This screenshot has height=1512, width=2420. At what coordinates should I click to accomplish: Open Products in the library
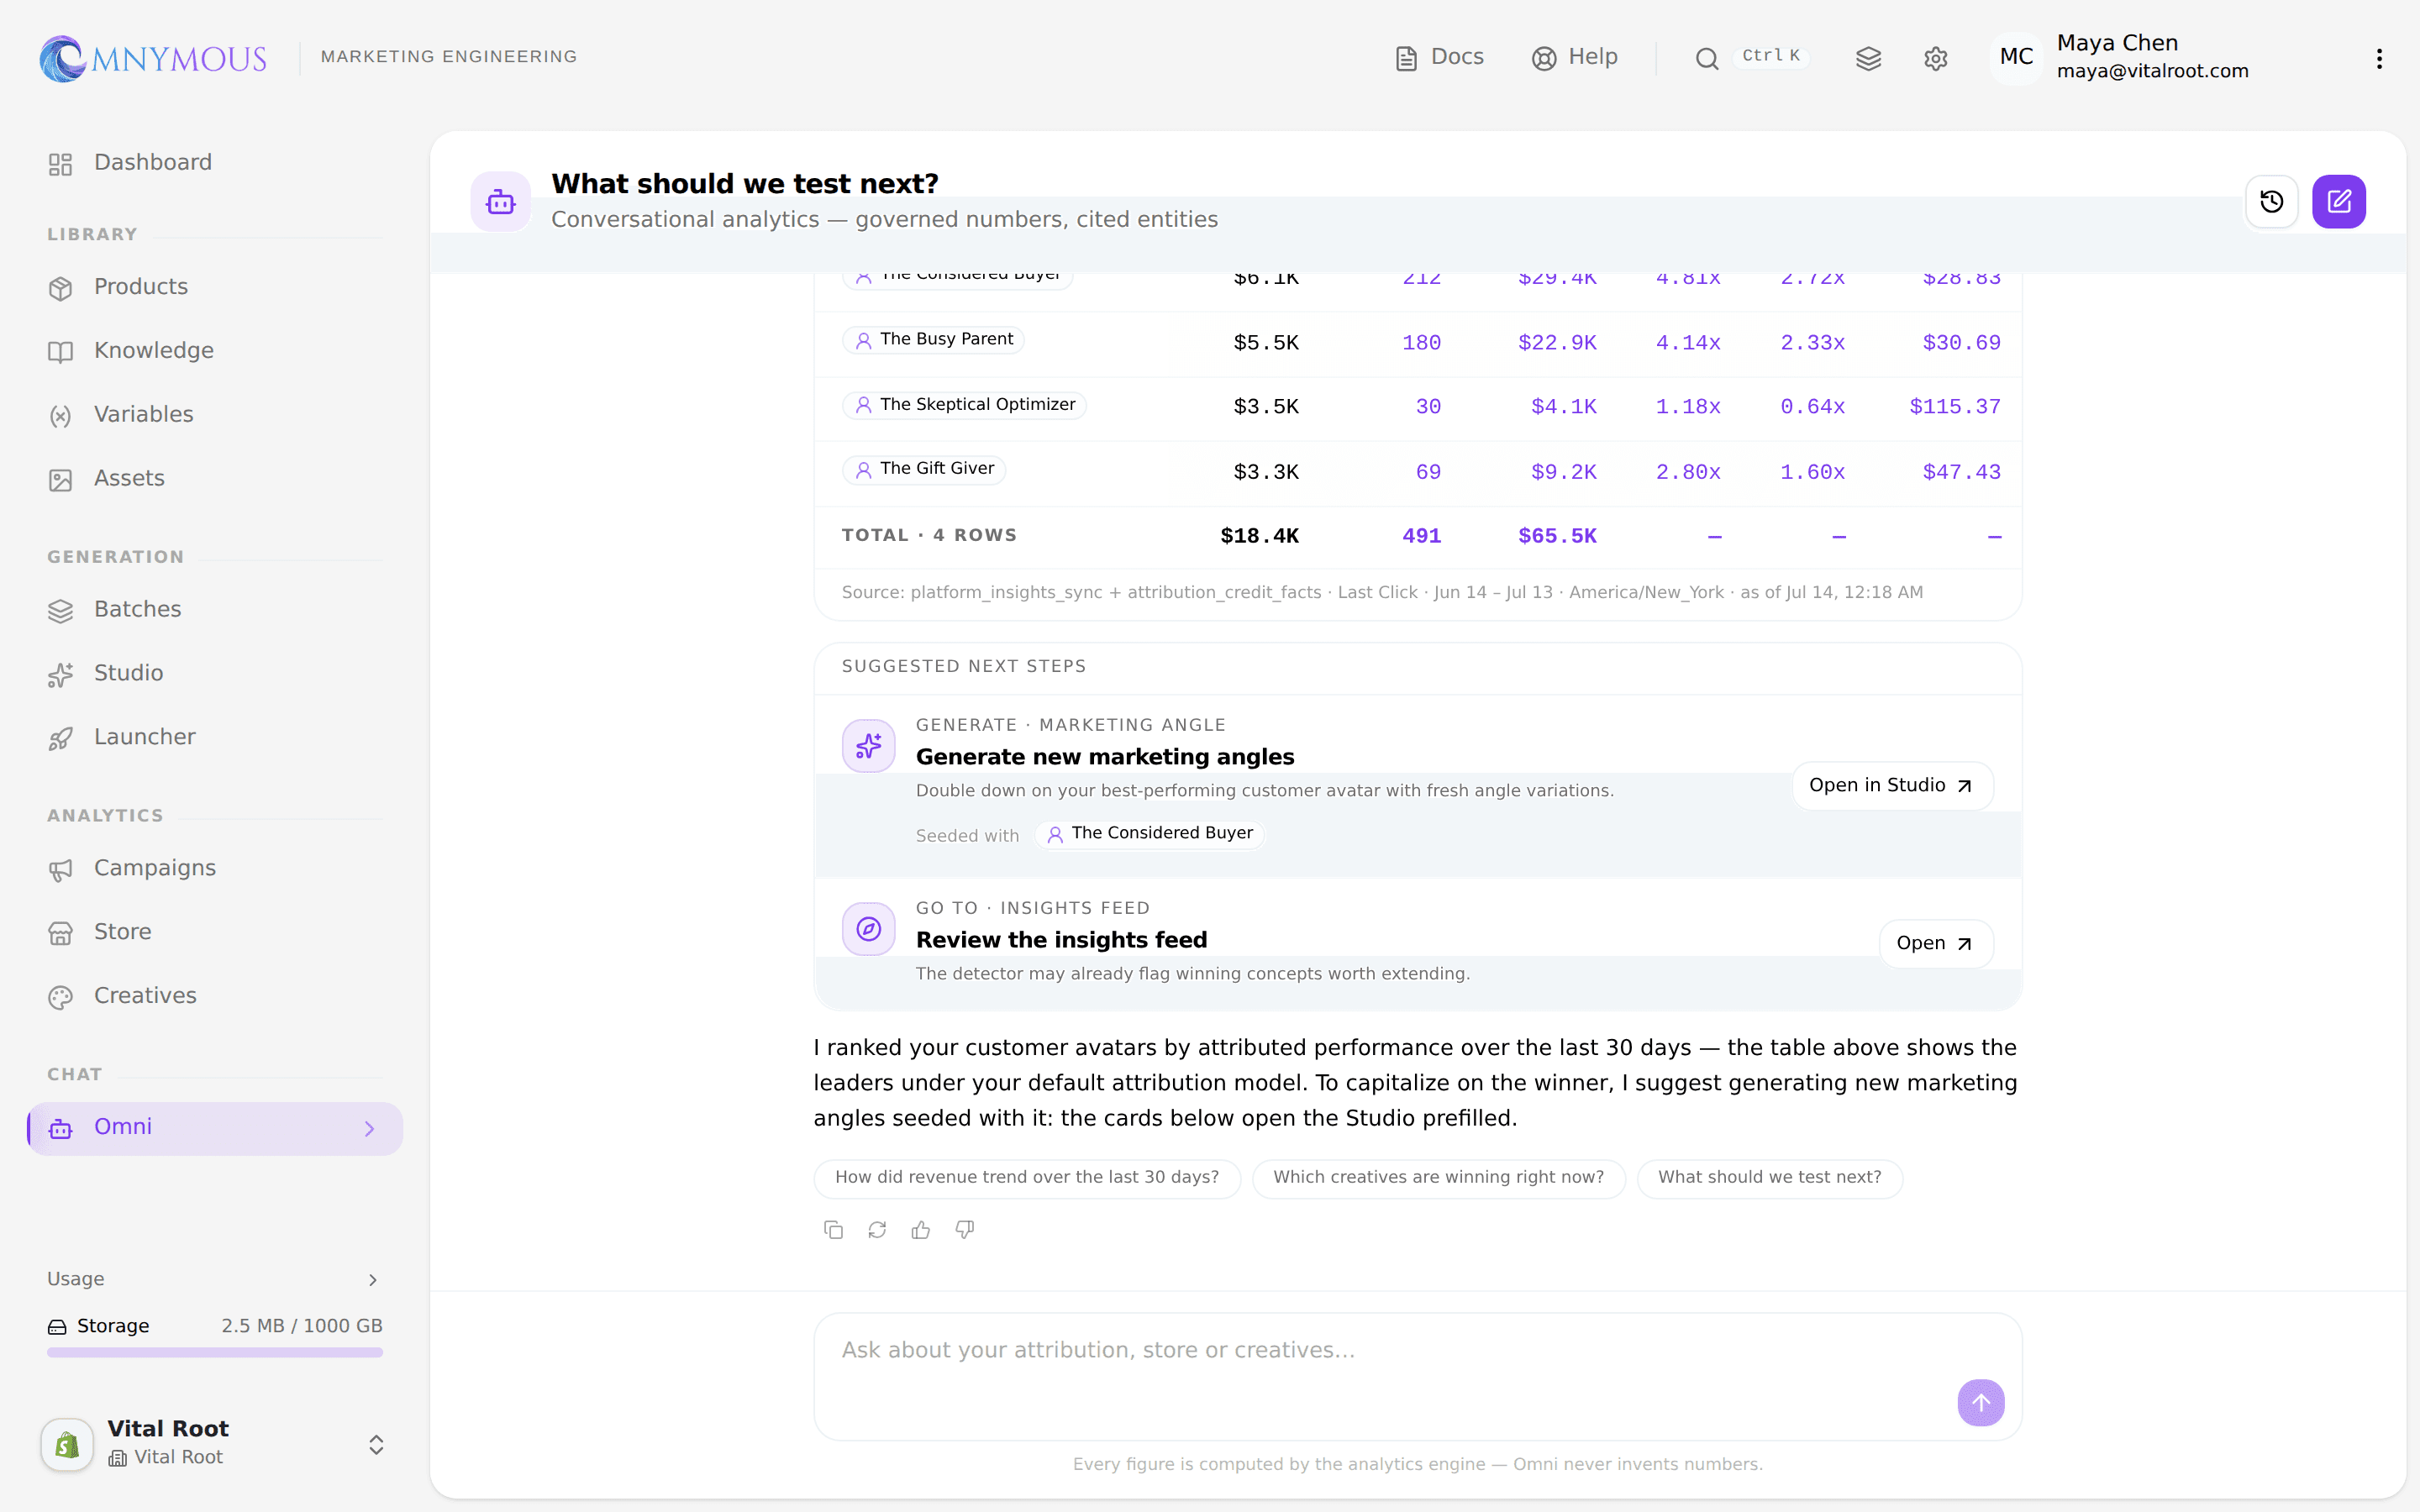click(215, 287)
